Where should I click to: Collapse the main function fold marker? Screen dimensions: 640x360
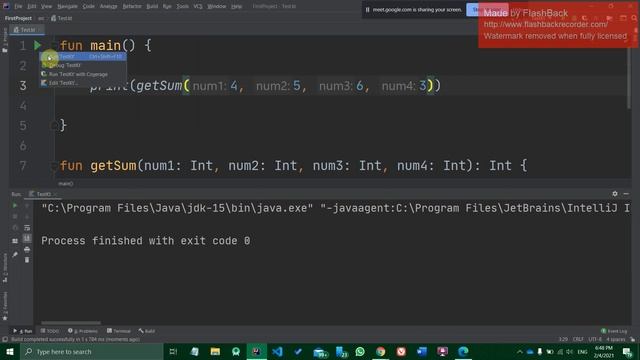(x=54, y=45)
